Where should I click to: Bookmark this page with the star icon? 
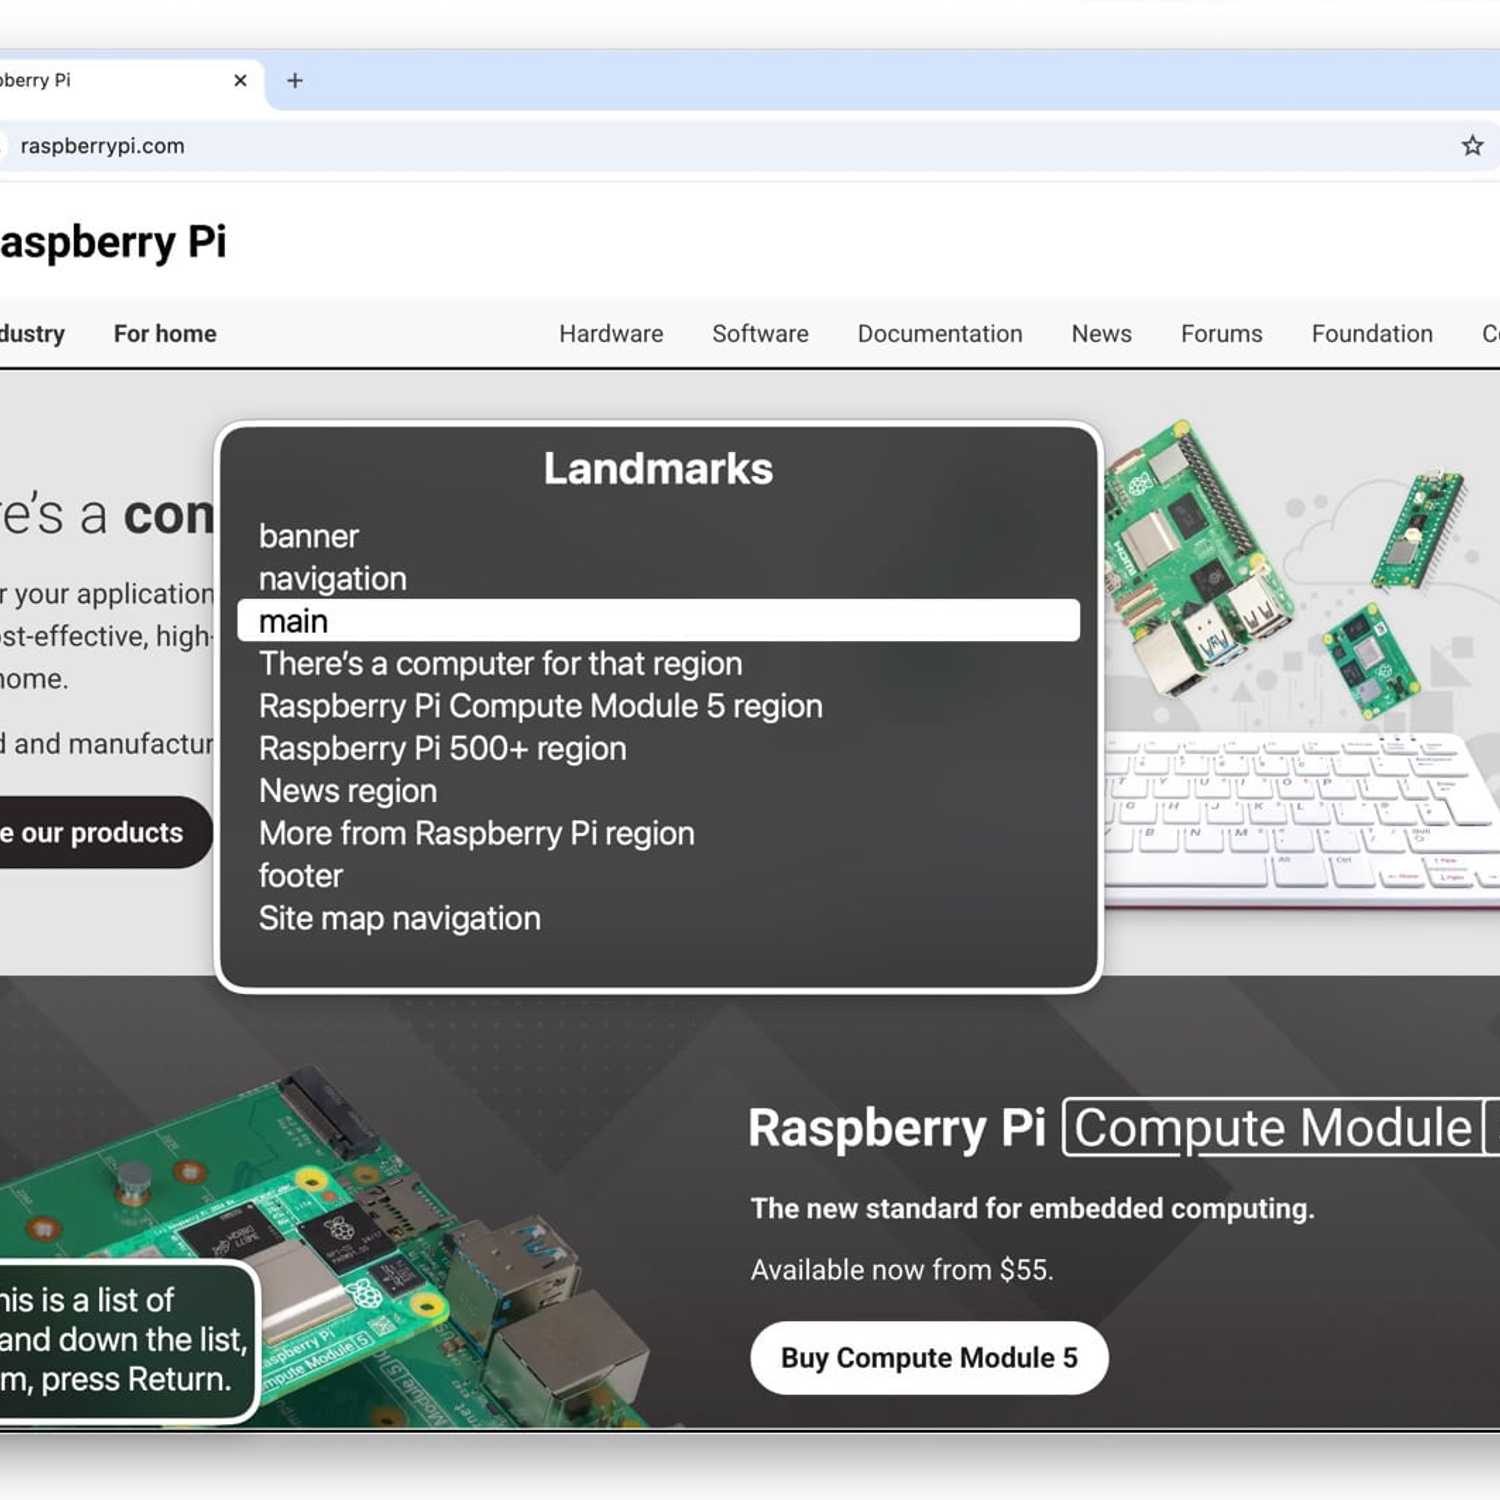(1472, 146)
